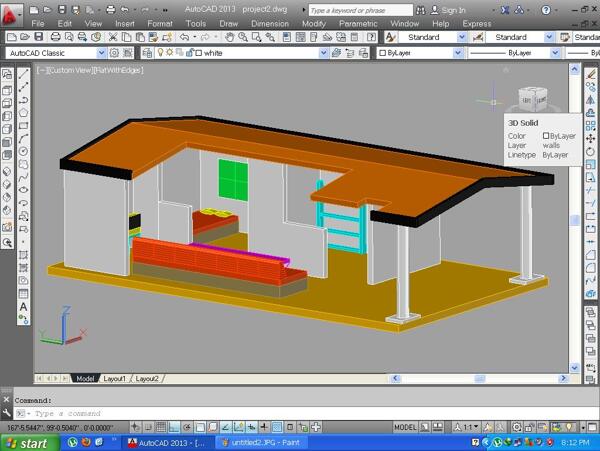Click the horizontal scrollbar thumb
The height and width of the screenshot is (451, 600).
coord(480,378)
